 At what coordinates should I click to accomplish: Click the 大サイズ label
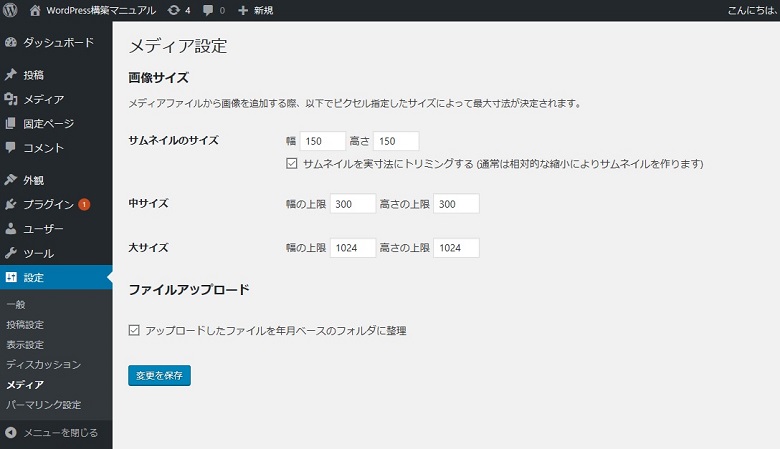tap(148, 247)
